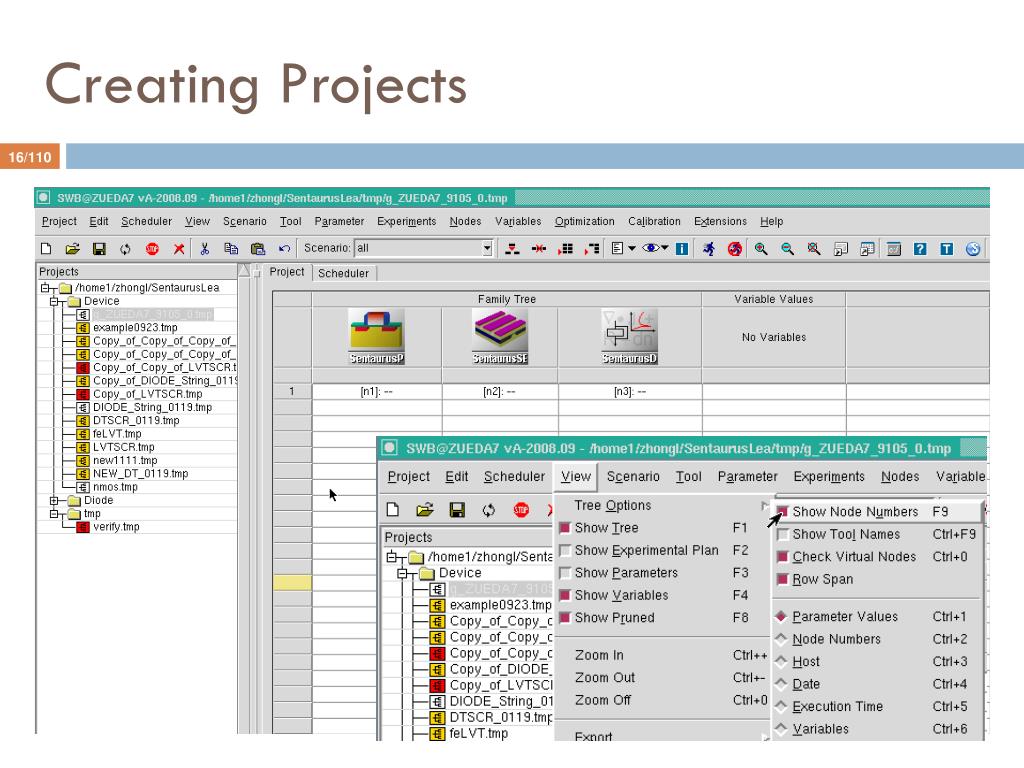The height and width of the screenshot is (768, 1024).
Task: Uncheck Show Node Numbers in submenu
Action: coord(783,512)
